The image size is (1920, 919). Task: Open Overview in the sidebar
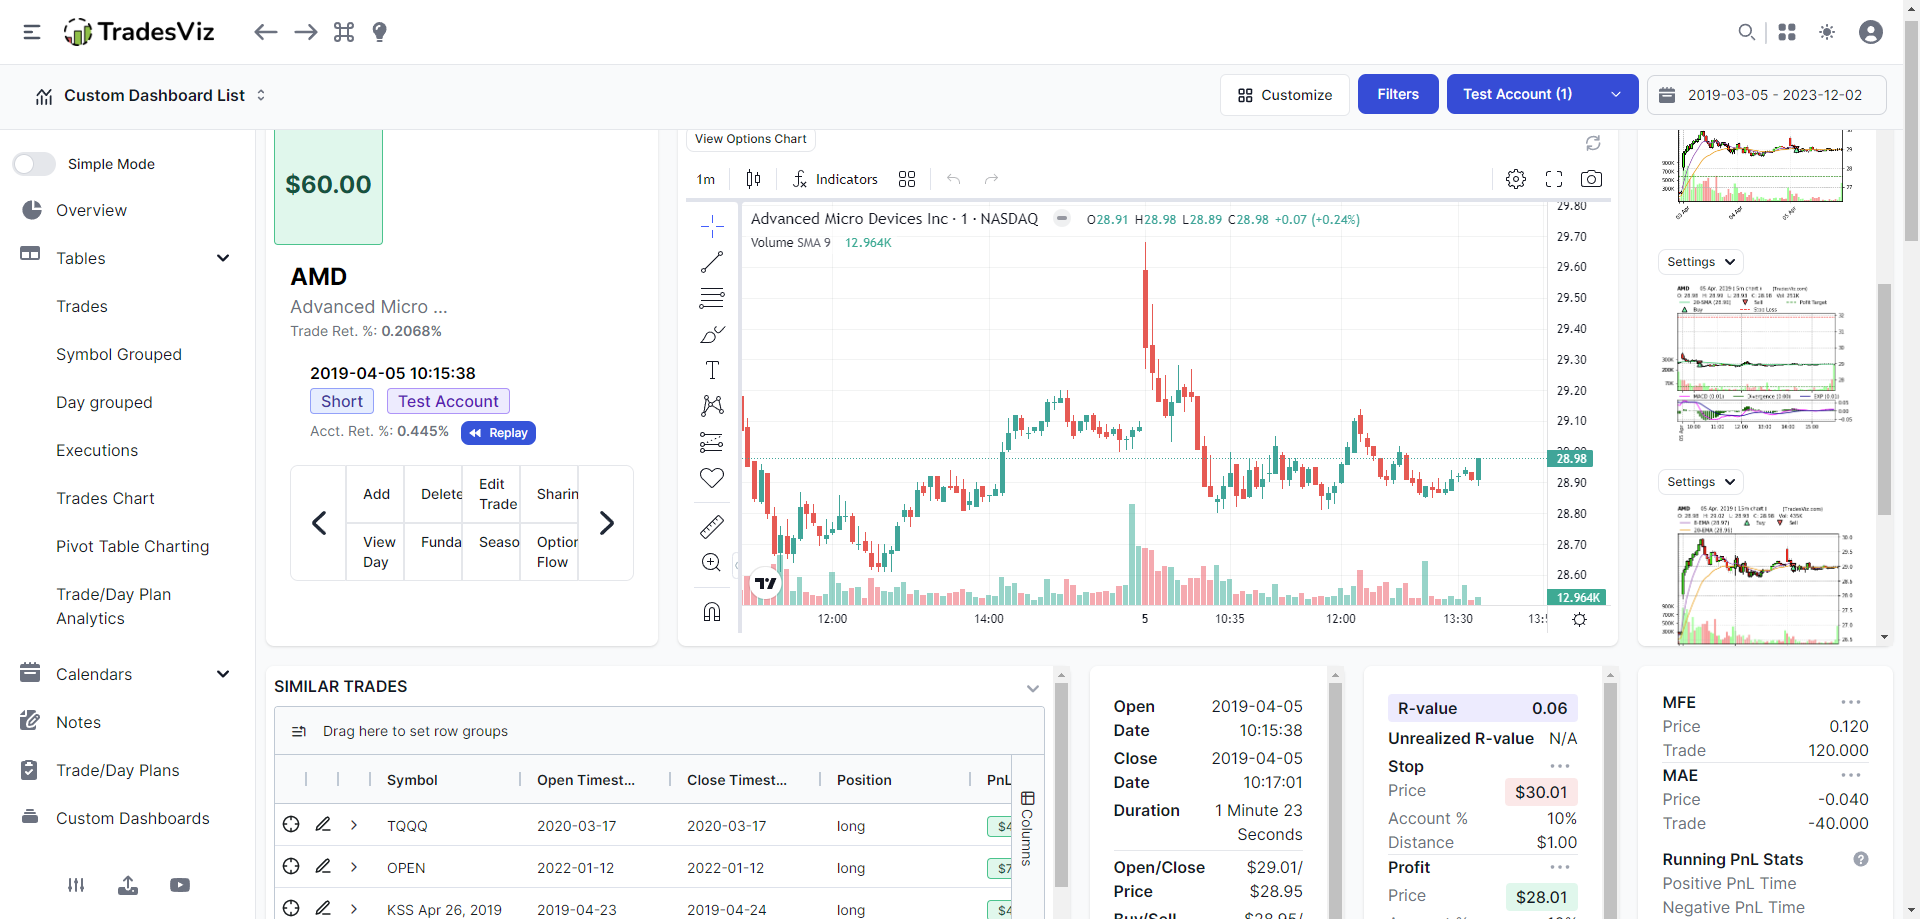[x=91, y=210]
